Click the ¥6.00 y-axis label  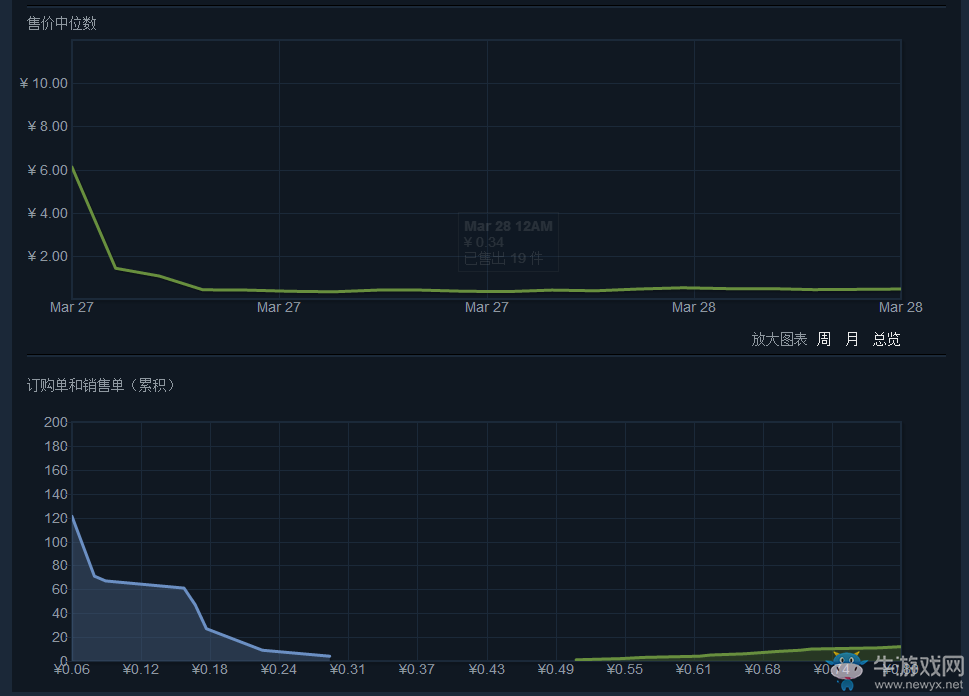tap(47, 170)
